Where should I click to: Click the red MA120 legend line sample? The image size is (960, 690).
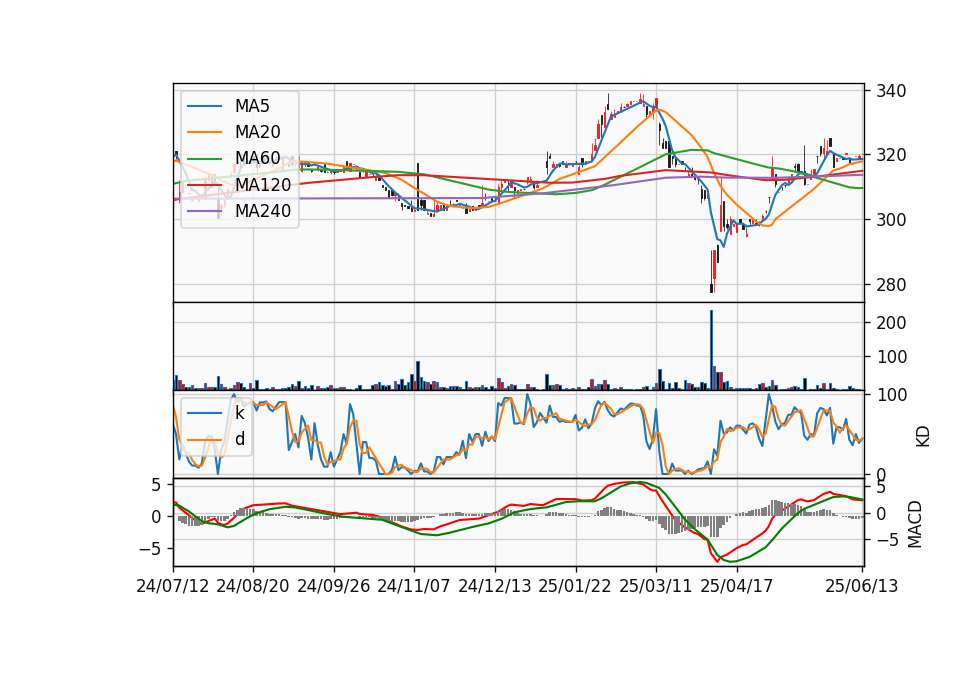204,185
